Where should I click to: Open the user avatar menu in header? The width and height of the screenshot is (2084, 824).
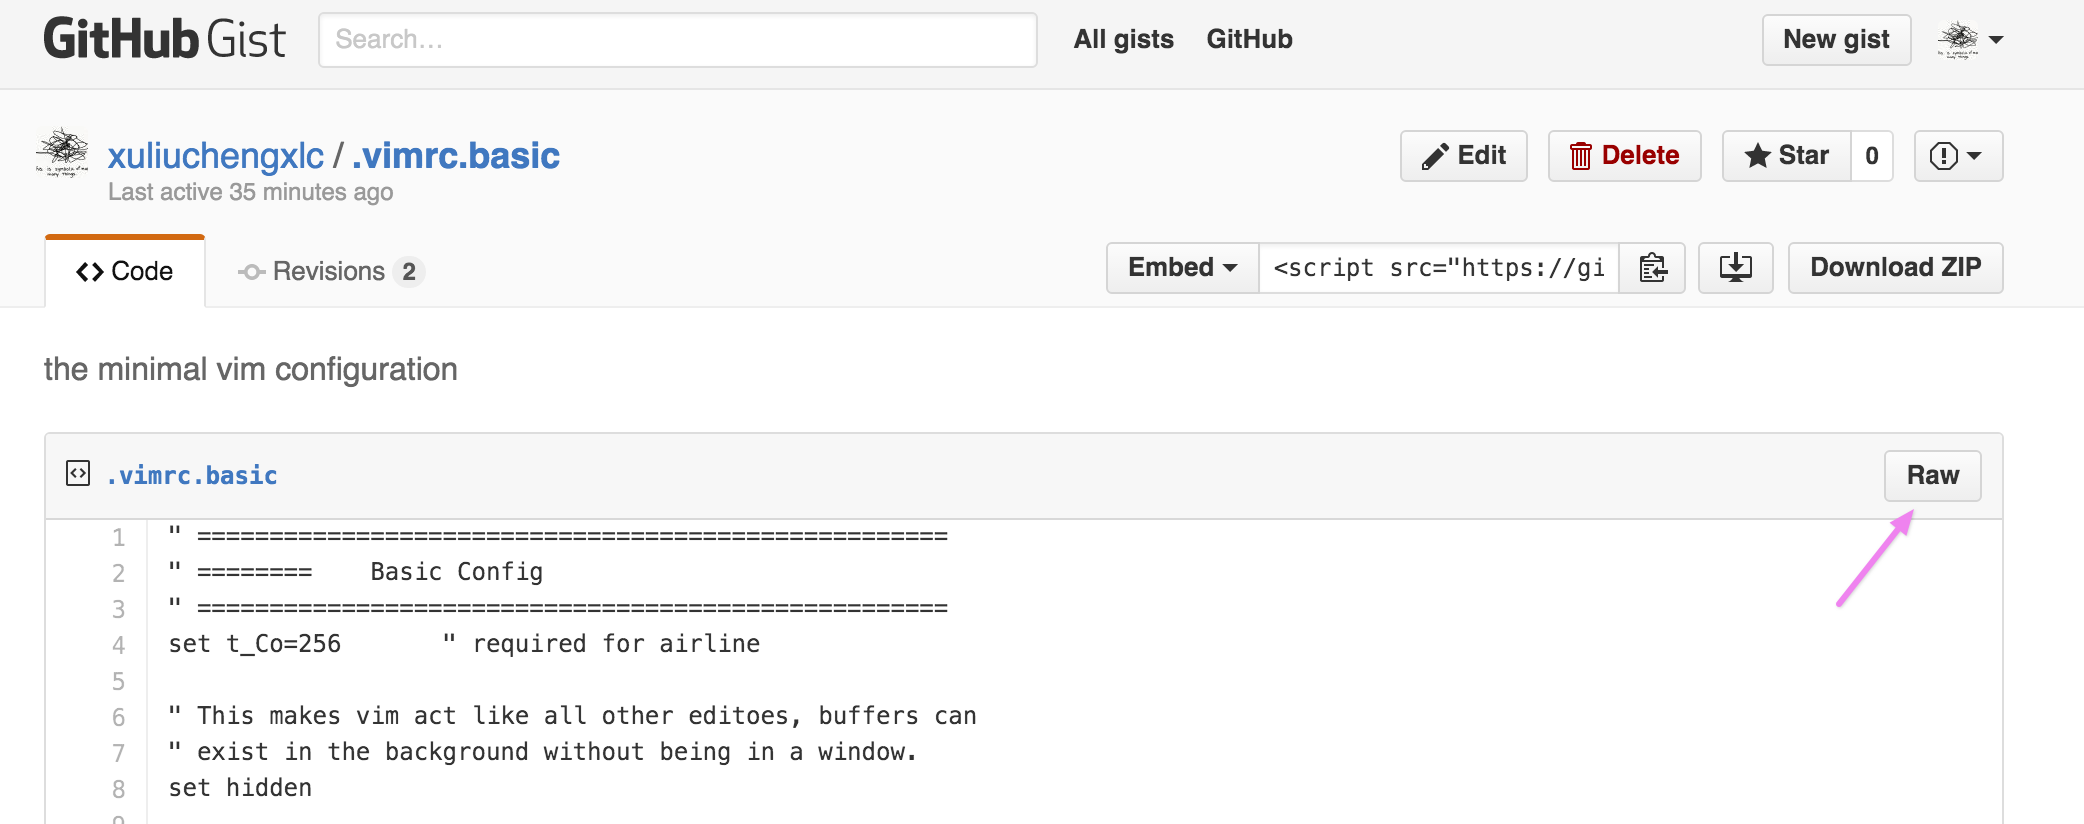tap(1970, 40)
